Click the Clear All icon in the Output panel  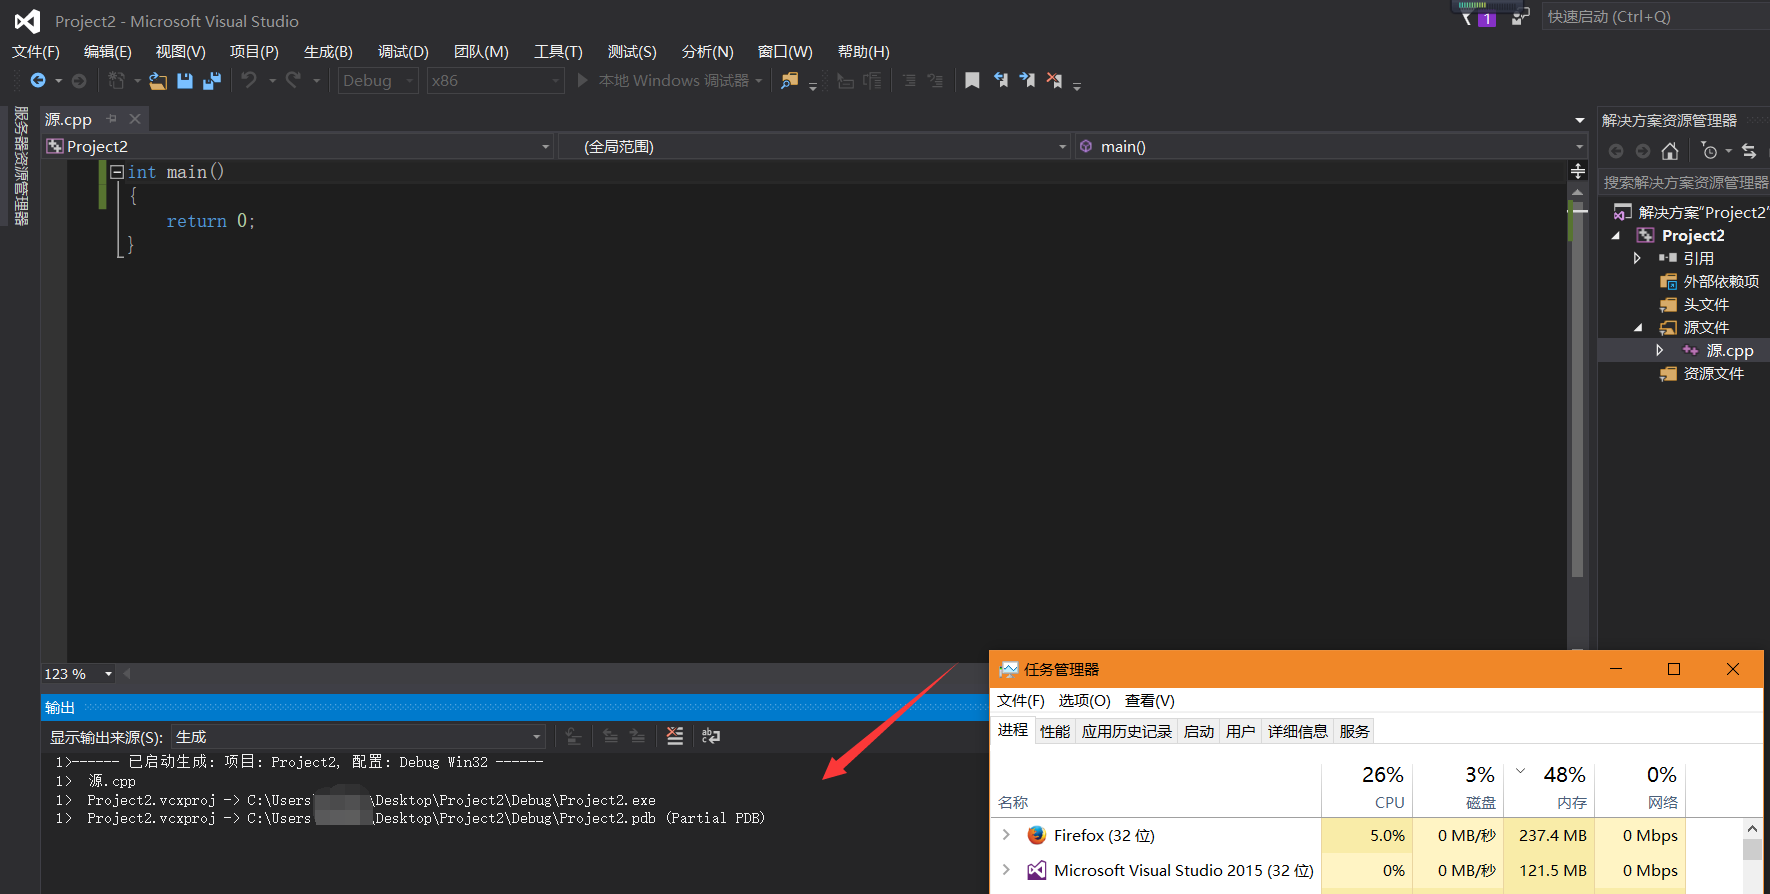675,736
